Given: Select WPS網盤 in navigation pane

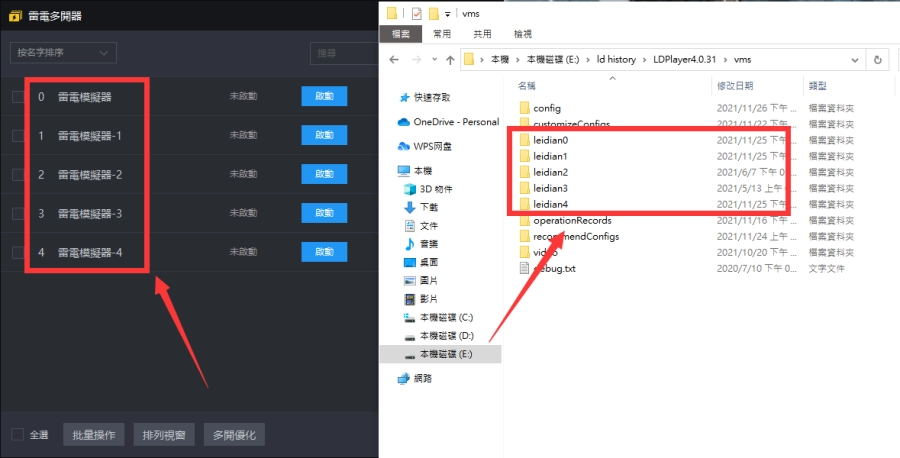Looking at the screenshot, I should [x=425, y=146].
